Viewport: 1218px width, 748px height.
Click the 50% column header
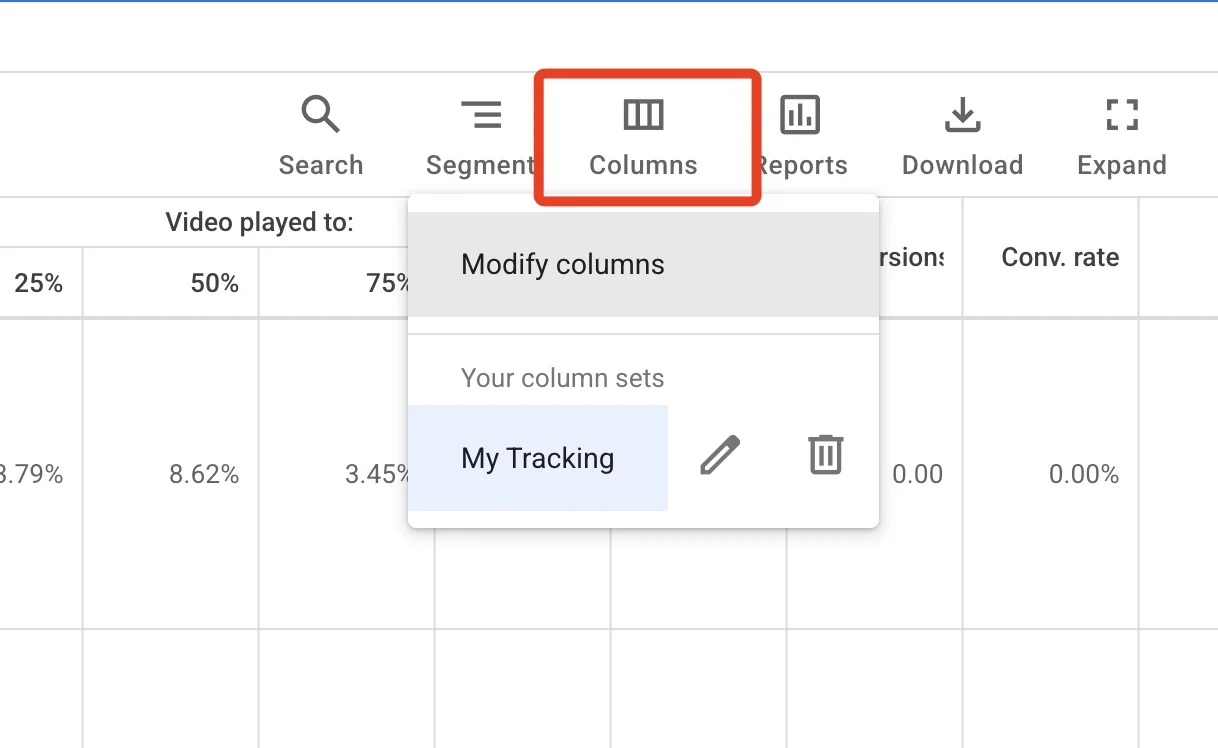pyautogui.click(x=215, y=283)
